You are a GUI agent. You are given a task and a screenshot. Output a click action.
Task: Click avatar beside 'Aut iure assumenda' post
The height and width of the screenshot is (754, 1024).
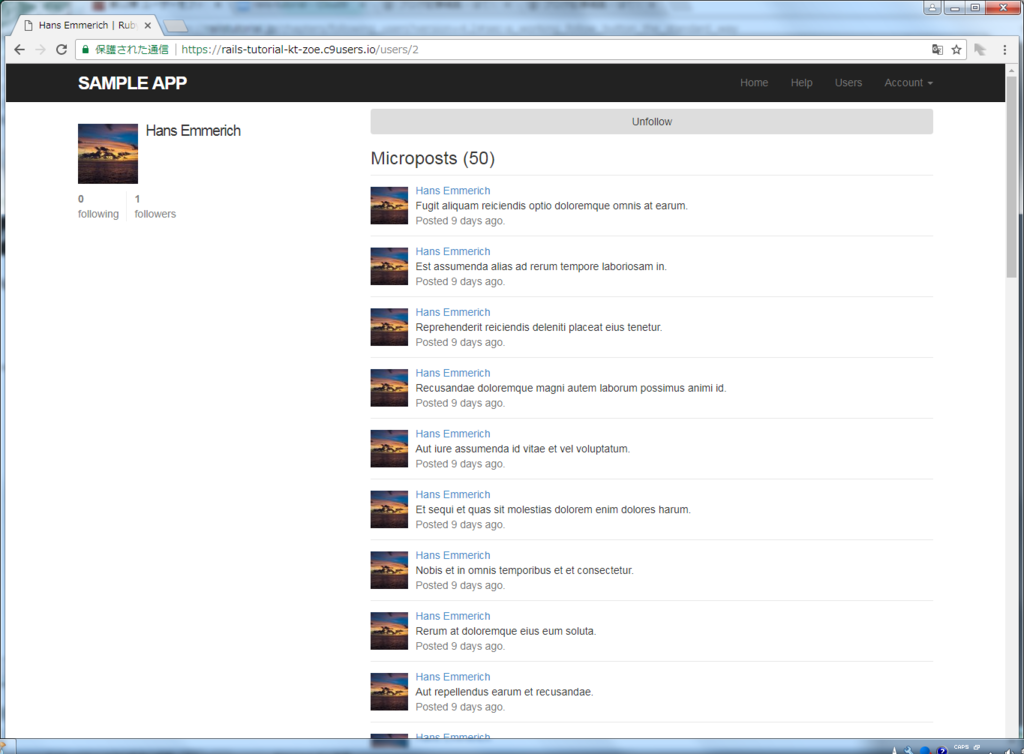coord(389,448)
